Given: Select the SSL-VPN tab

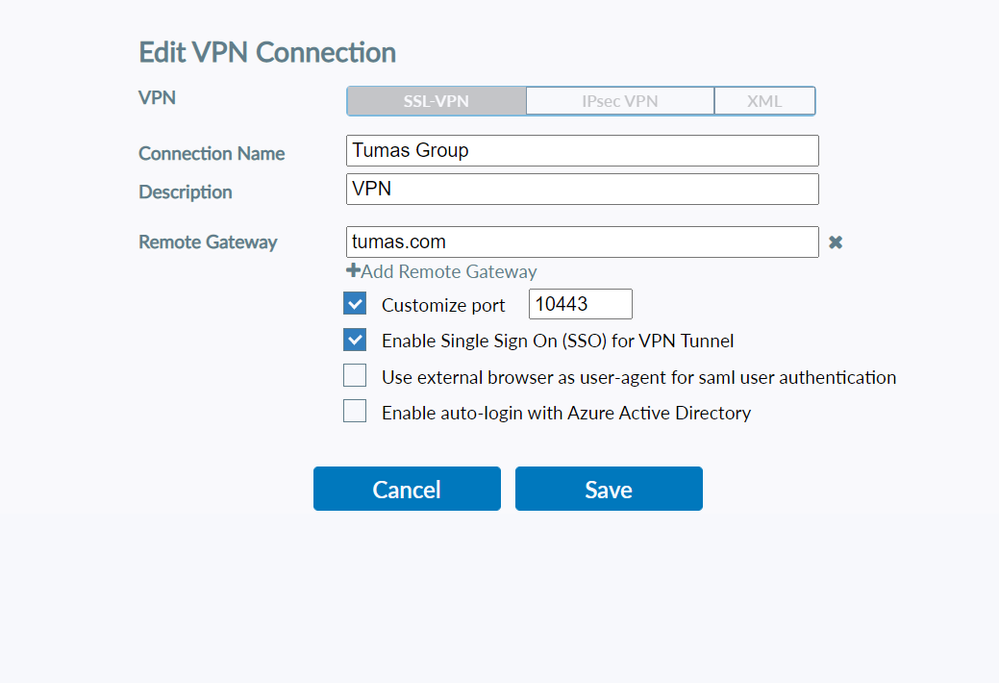Looking at the screenshot, I should pos(436,101).
